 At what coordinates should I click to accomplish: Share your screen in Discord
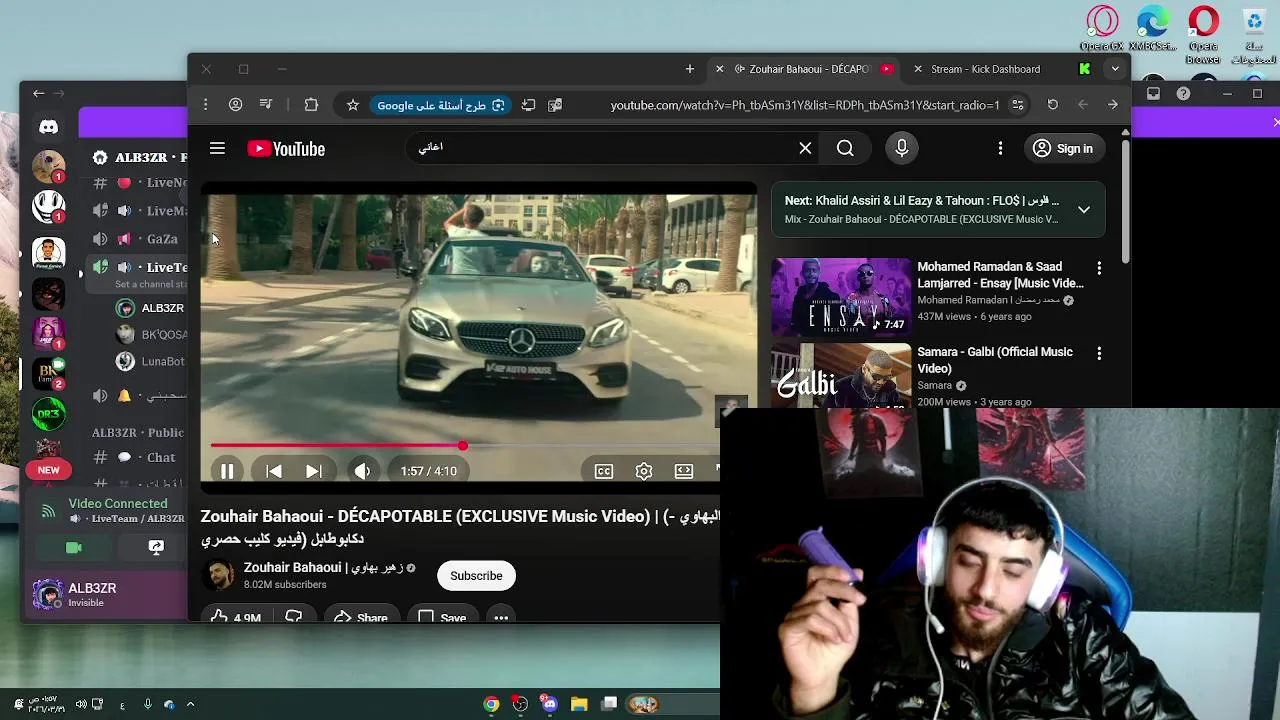[x=156, y=547]
